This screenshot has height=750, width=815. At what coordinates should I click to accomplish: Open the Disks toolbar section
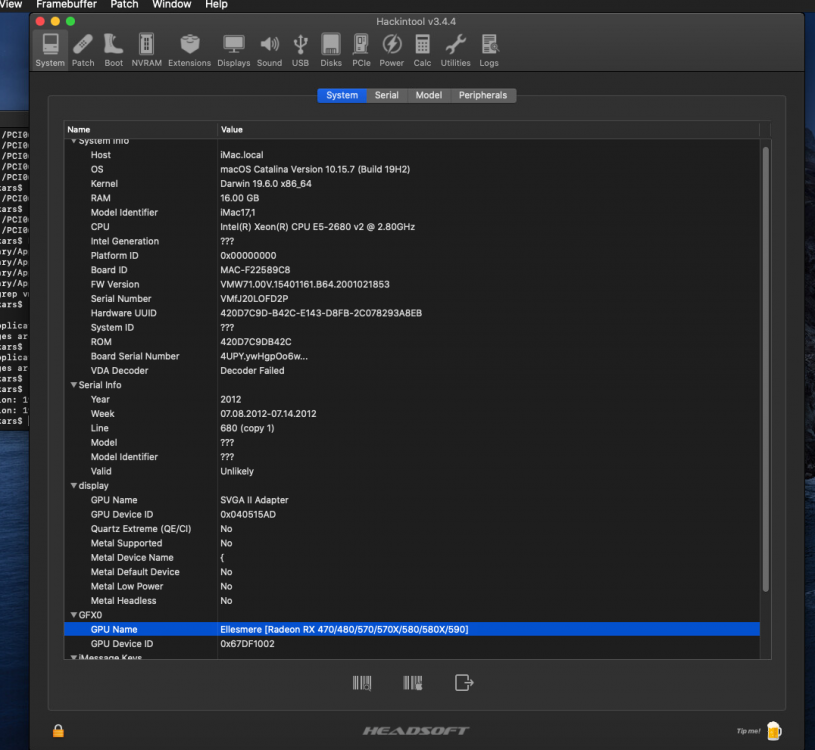tap(331, 50)
